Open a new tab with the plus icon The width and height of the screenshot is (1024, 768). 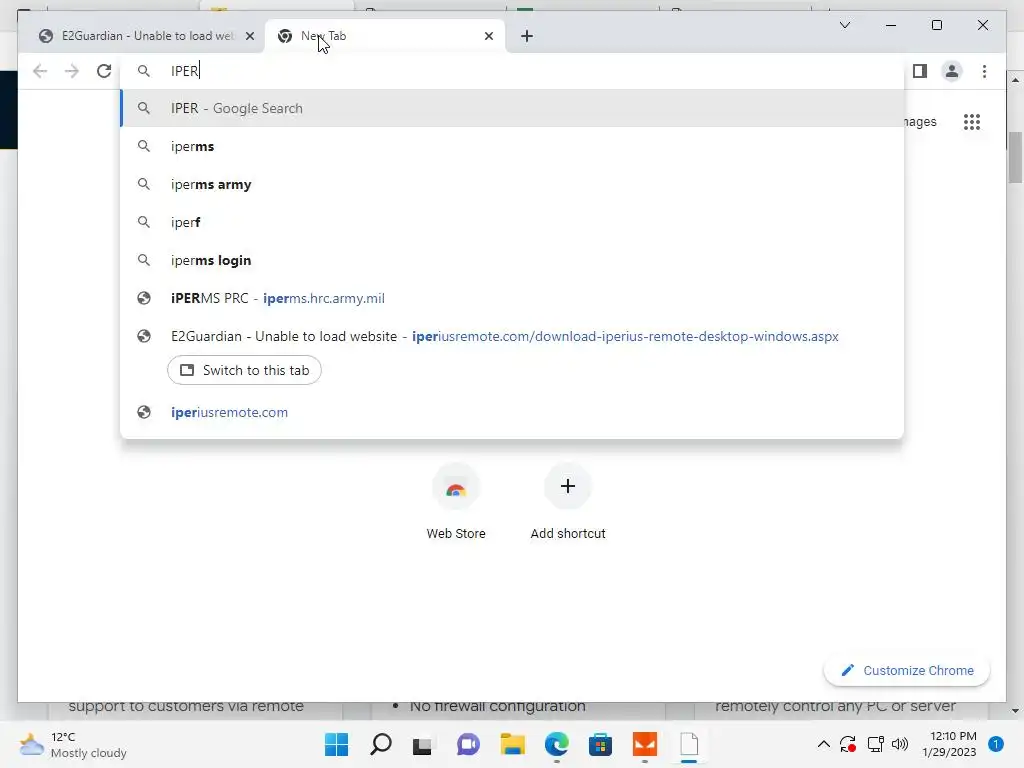click(526, 36)
